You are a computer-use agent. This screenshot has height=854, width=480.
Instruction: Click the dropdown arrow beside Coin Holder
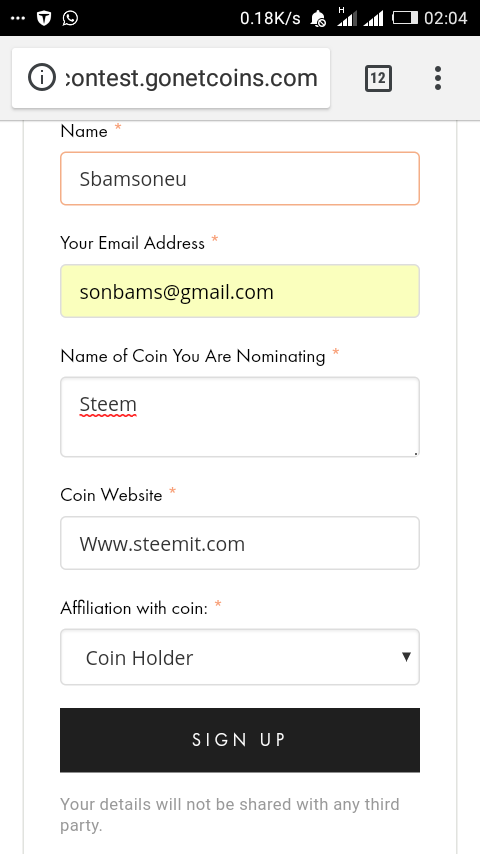(406, 657)
